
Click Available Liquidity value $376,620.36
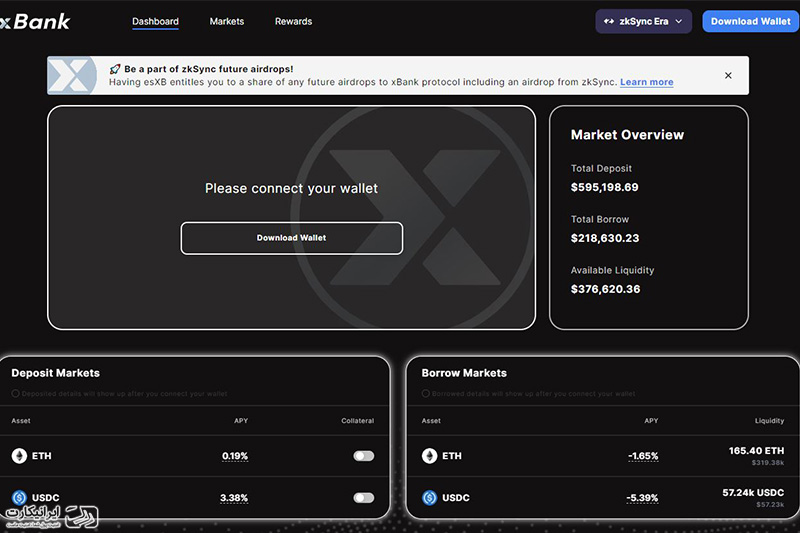(606, 289)
